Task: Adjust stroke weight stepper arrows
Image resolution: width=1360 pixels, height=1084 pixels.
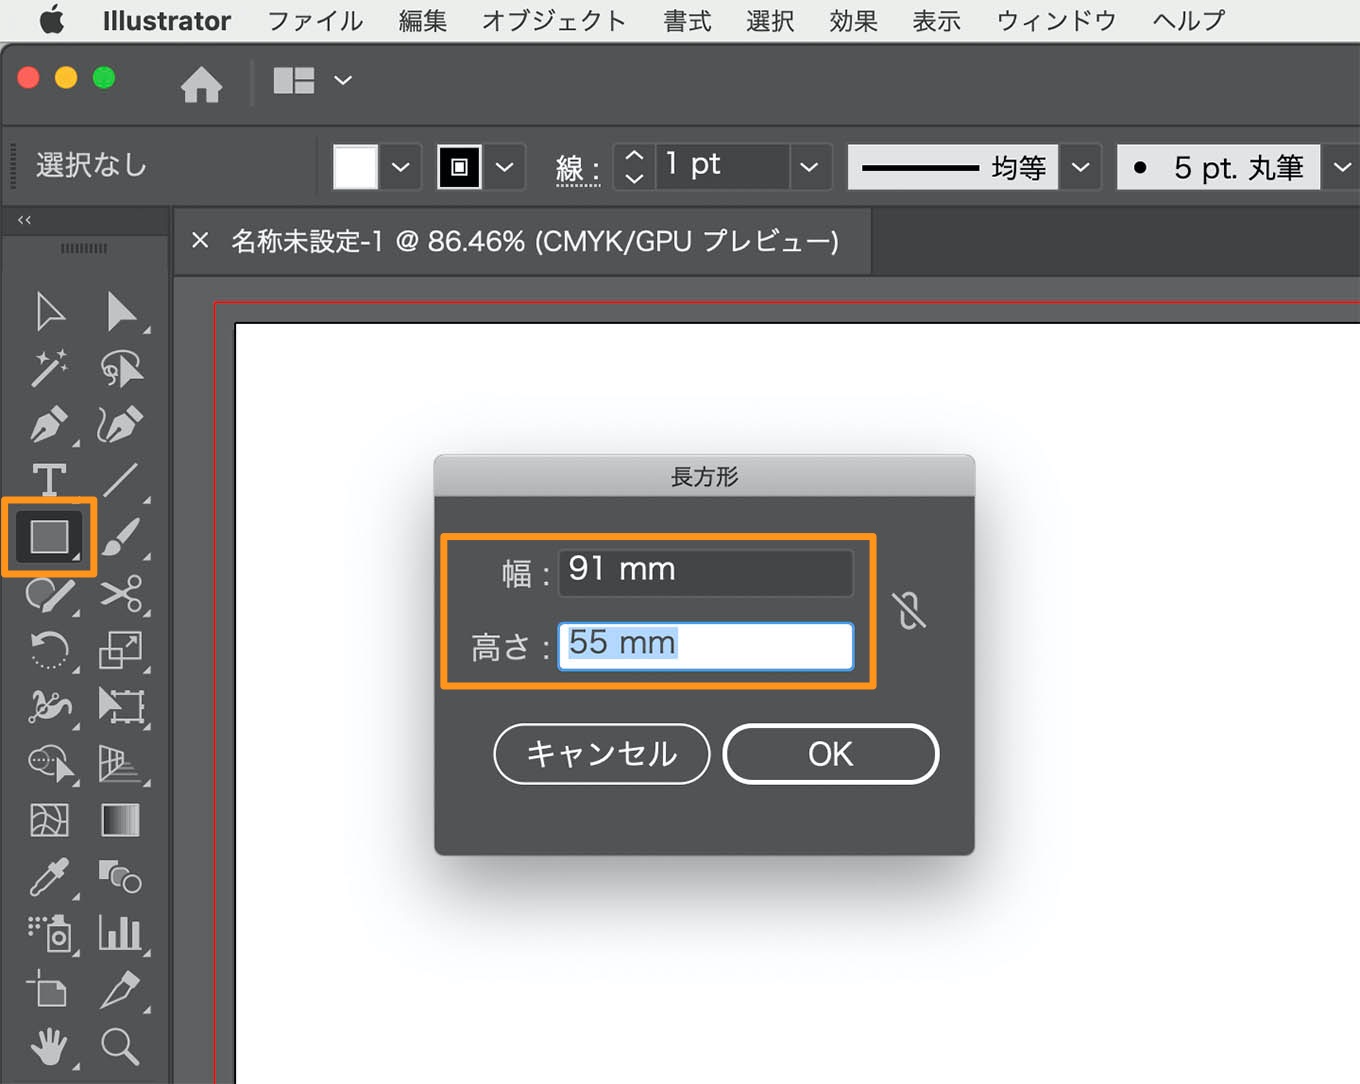Action: coord(634,167)
